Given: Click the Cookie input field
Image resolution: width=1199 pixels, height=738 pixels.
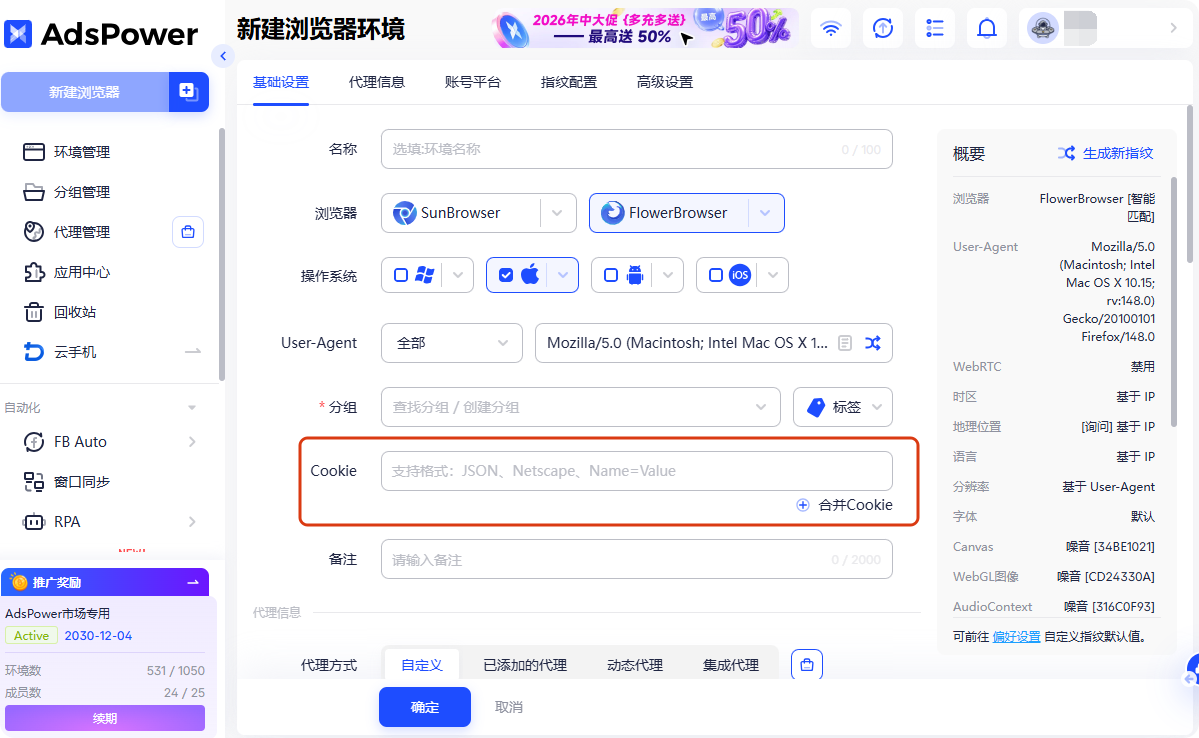Looking at the screenshot, I should coord(637,471).
